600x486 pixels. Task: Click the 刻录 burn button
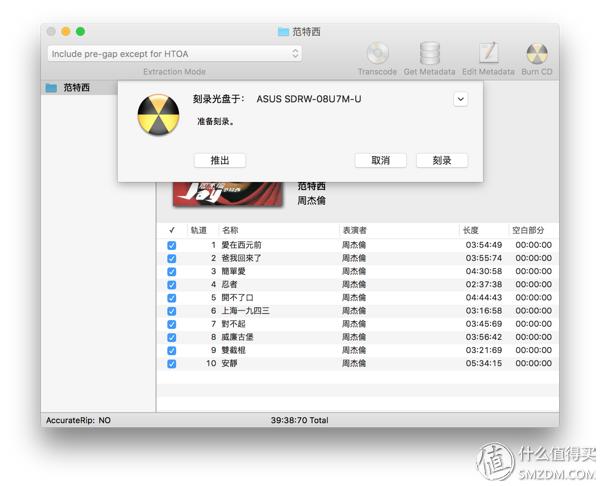(442, 160)
